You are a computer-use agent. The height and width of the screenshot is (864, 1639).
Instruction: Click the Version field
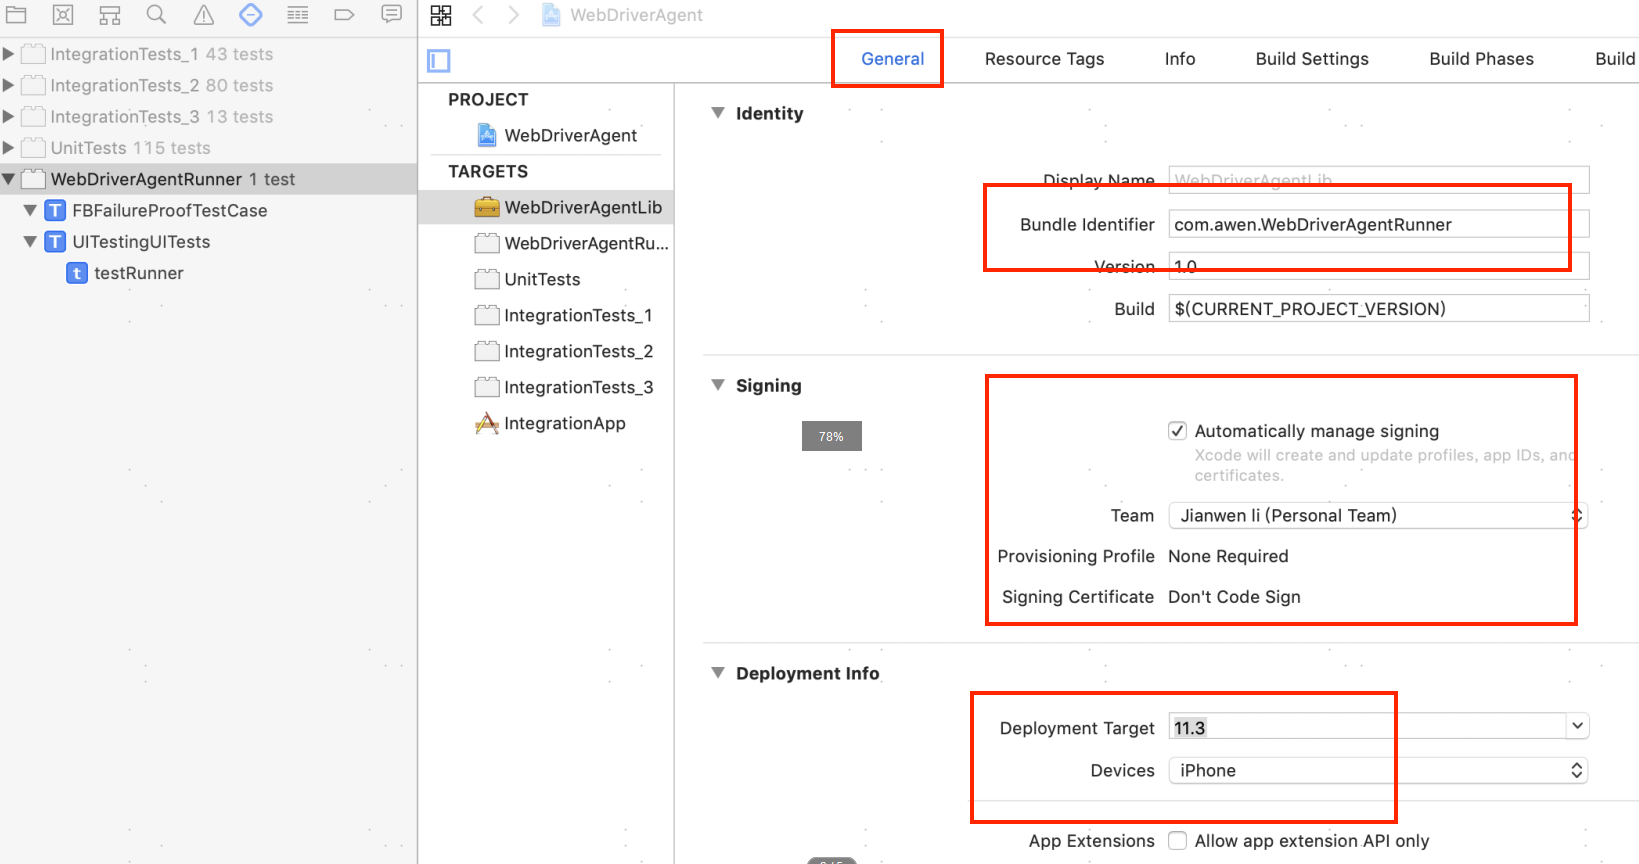point(1378,266)
